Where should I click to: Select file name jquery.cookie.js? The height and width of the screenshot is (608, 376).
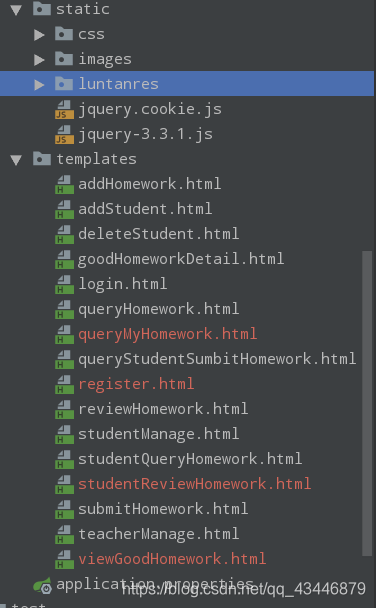pos(150,109)
